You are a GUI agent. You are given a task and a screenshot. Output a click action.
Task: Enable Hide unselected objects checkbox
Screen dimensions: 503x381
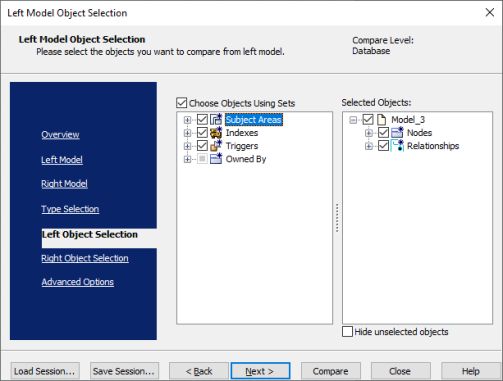click(347, 332)
